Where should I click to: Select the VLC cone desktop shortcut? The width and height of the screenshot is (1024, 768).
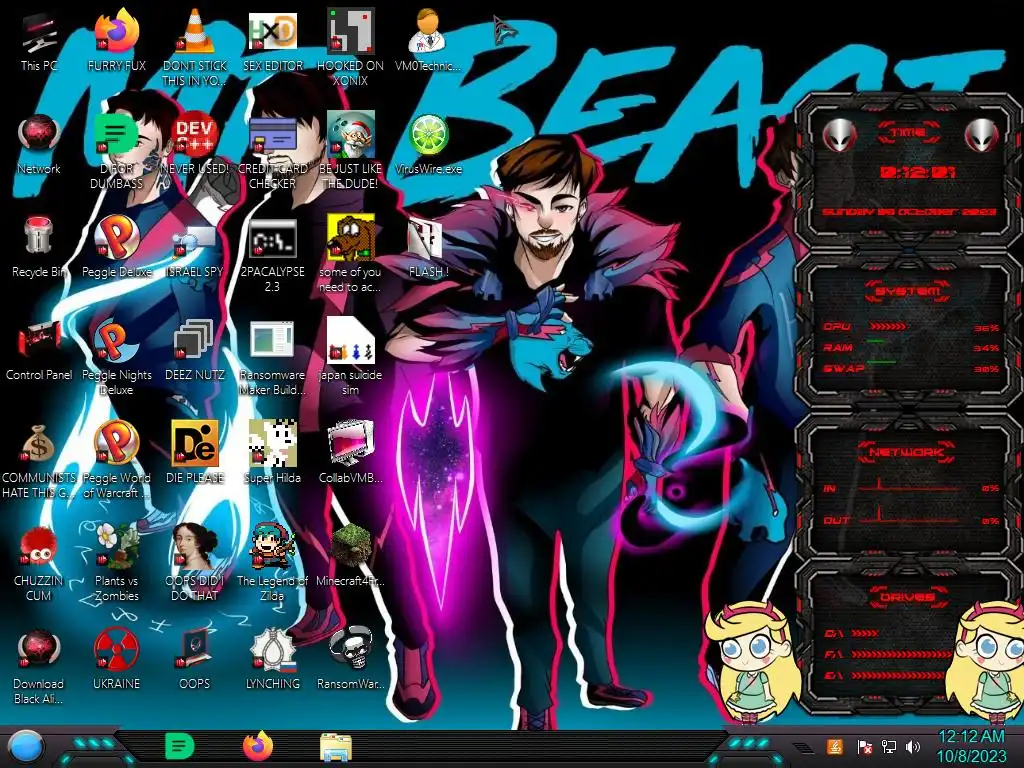(195, 31)
